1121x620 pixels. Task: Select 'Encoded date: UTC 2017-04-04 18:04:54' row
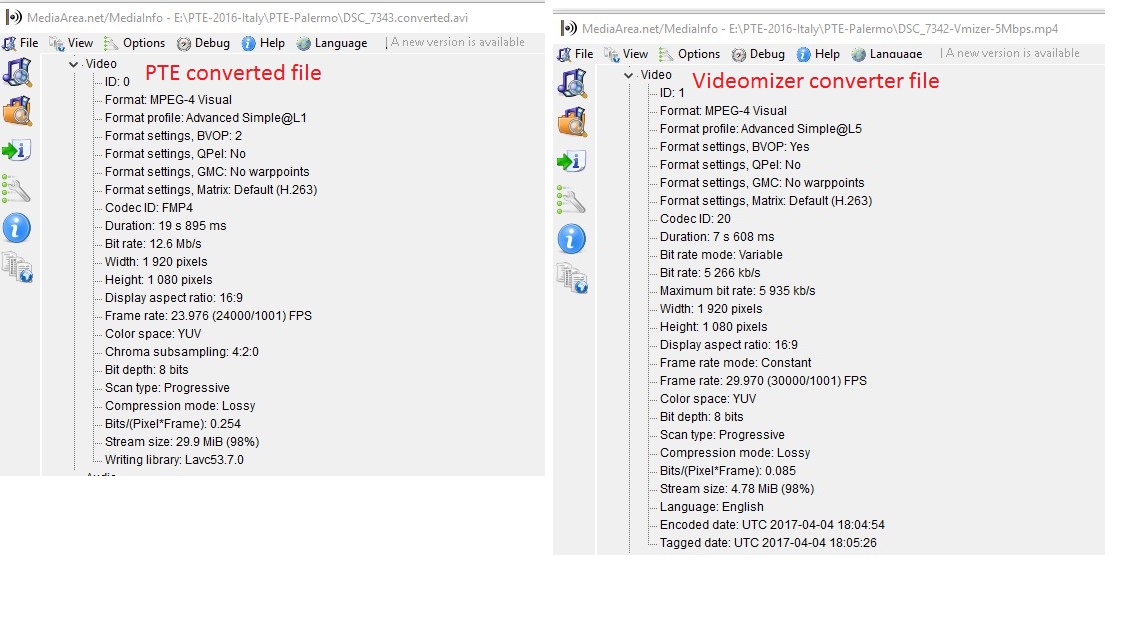click(772, 525)
